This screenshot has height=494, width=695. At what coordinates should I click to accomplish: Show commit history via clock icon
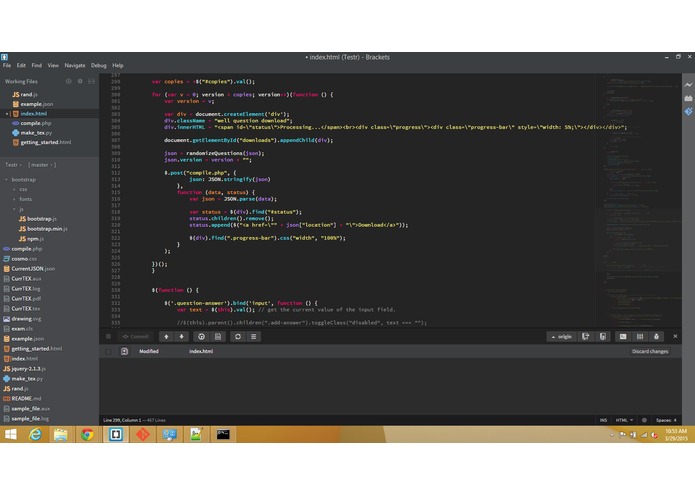tap(201, 337)
